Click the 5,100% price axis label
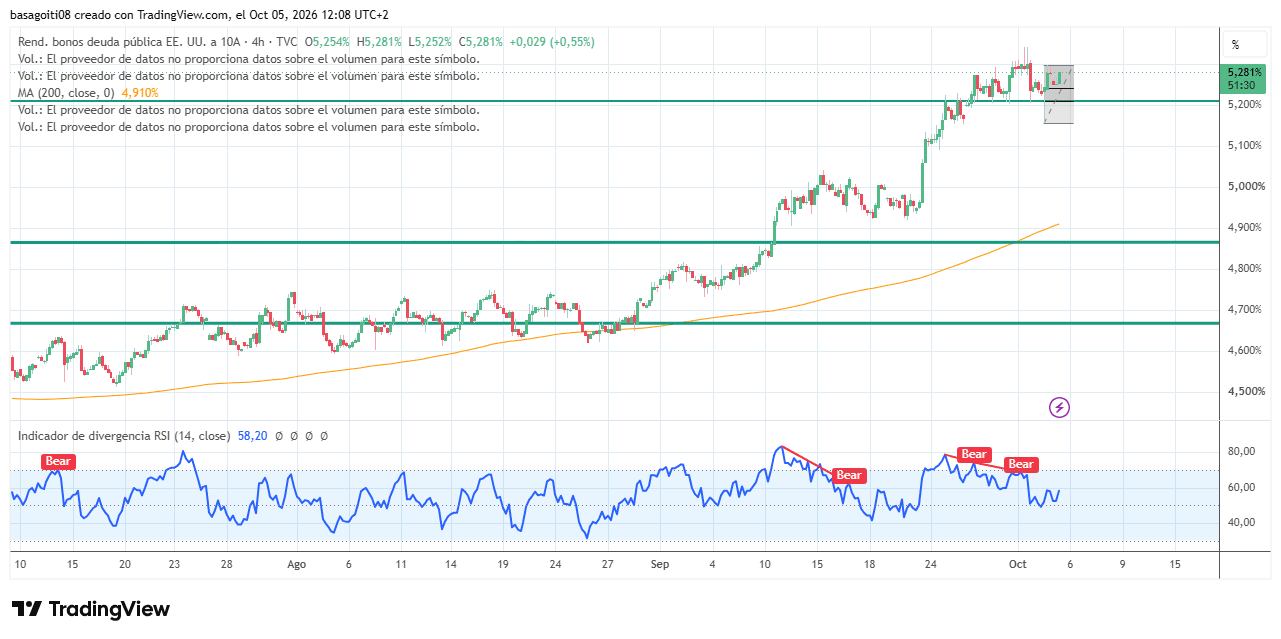 point(1245,145)
